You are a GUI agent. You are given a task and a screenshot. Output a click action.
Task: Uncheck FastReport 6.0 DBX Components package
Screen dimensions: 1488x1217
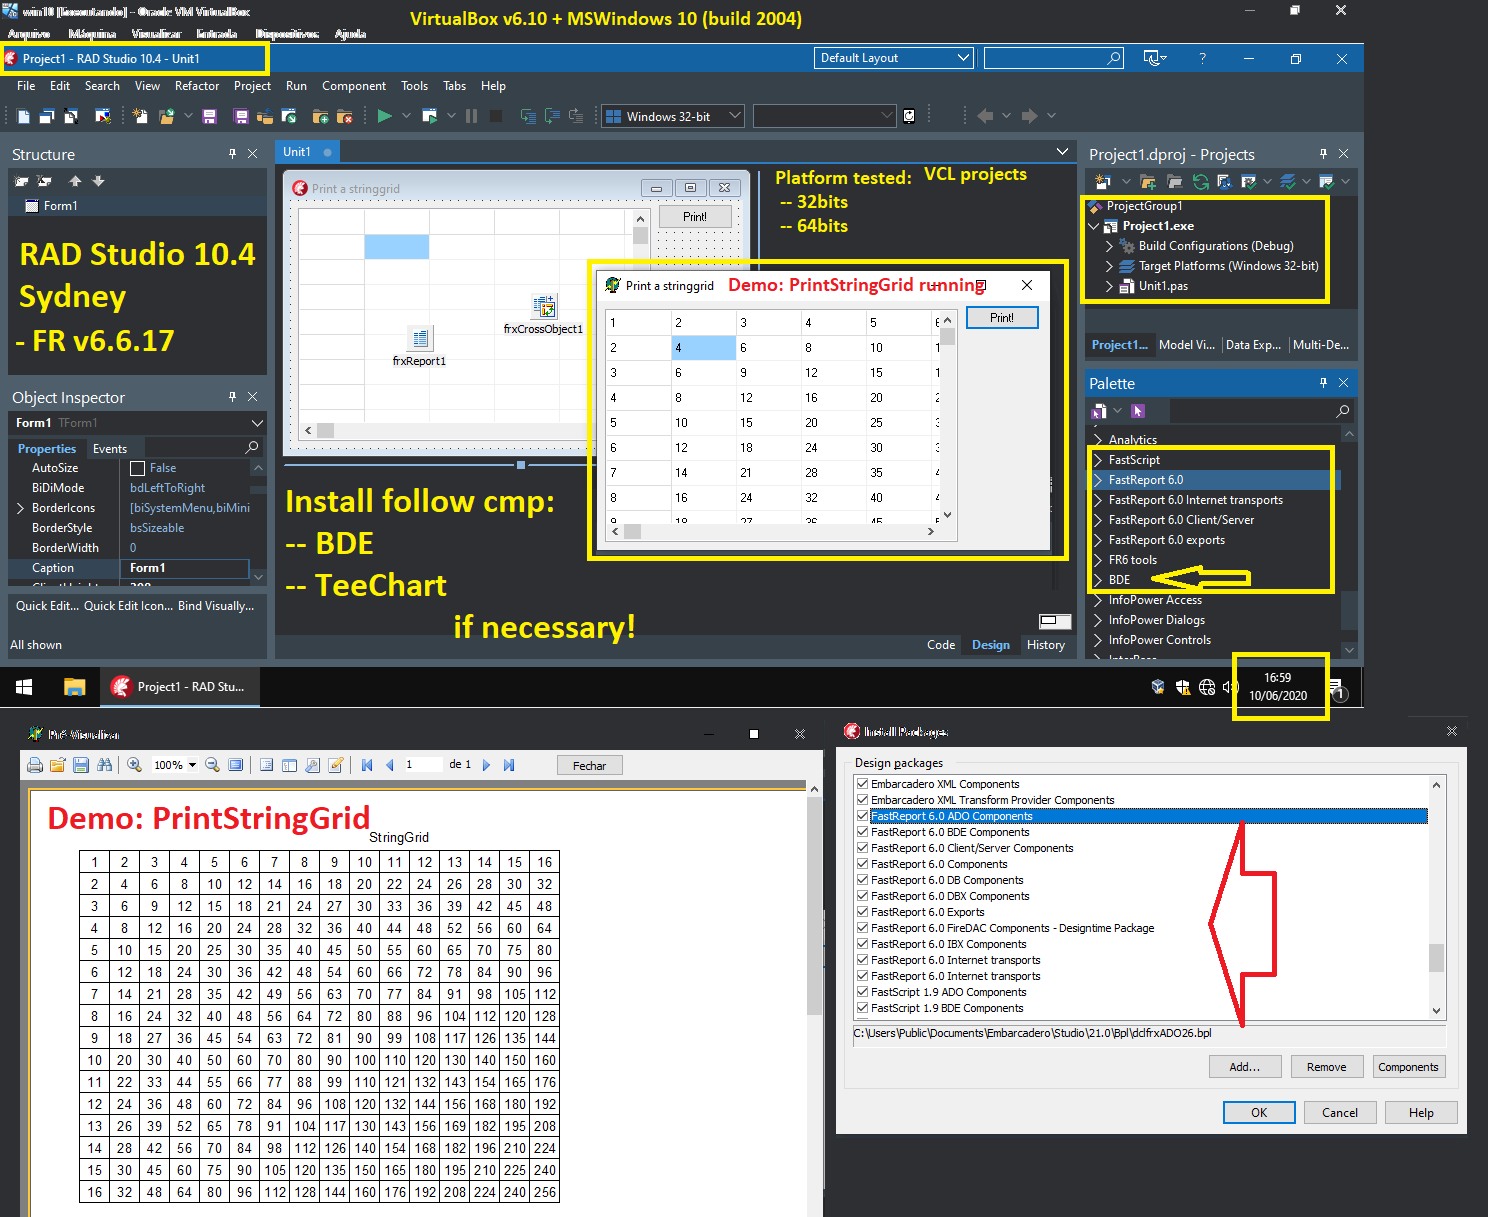coord(862,896)
